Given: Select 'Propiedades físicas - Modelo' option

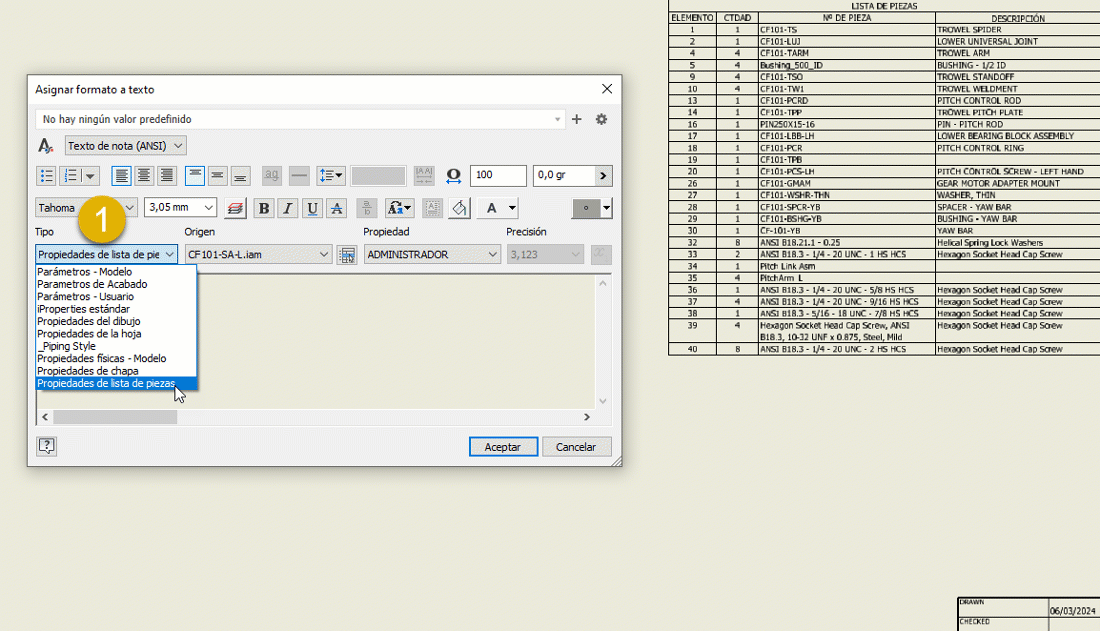Looking at the screenshot, I should click(x=116, y=358).
